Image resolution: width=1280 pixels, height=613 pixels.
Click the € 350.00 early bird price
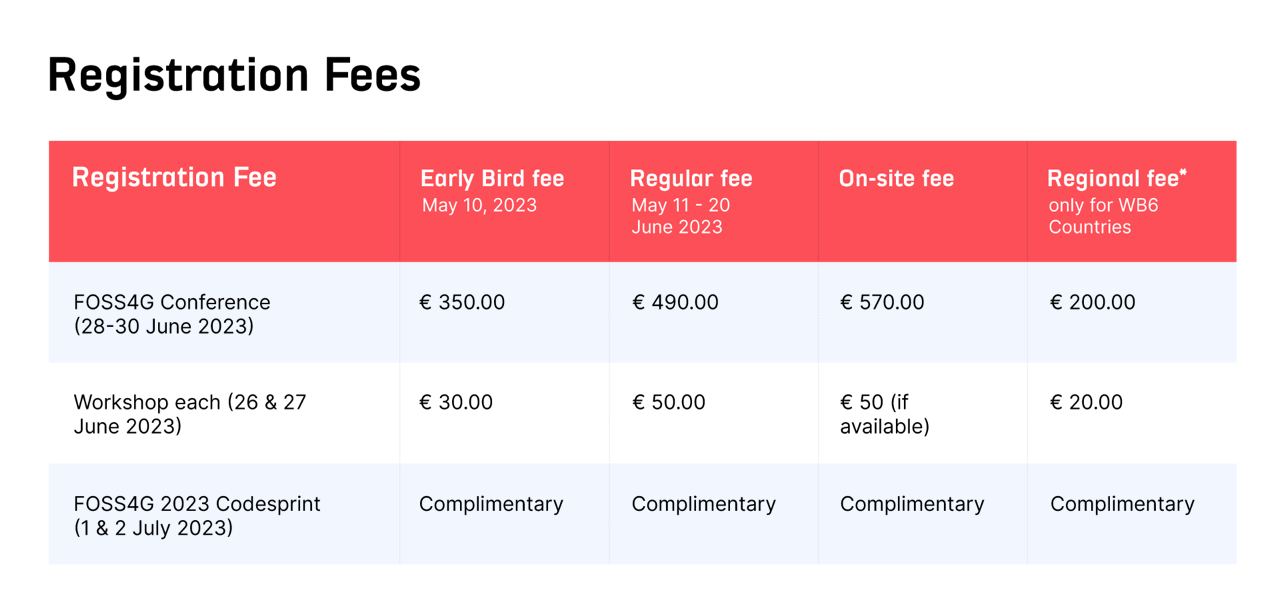[x=462, y=302]
